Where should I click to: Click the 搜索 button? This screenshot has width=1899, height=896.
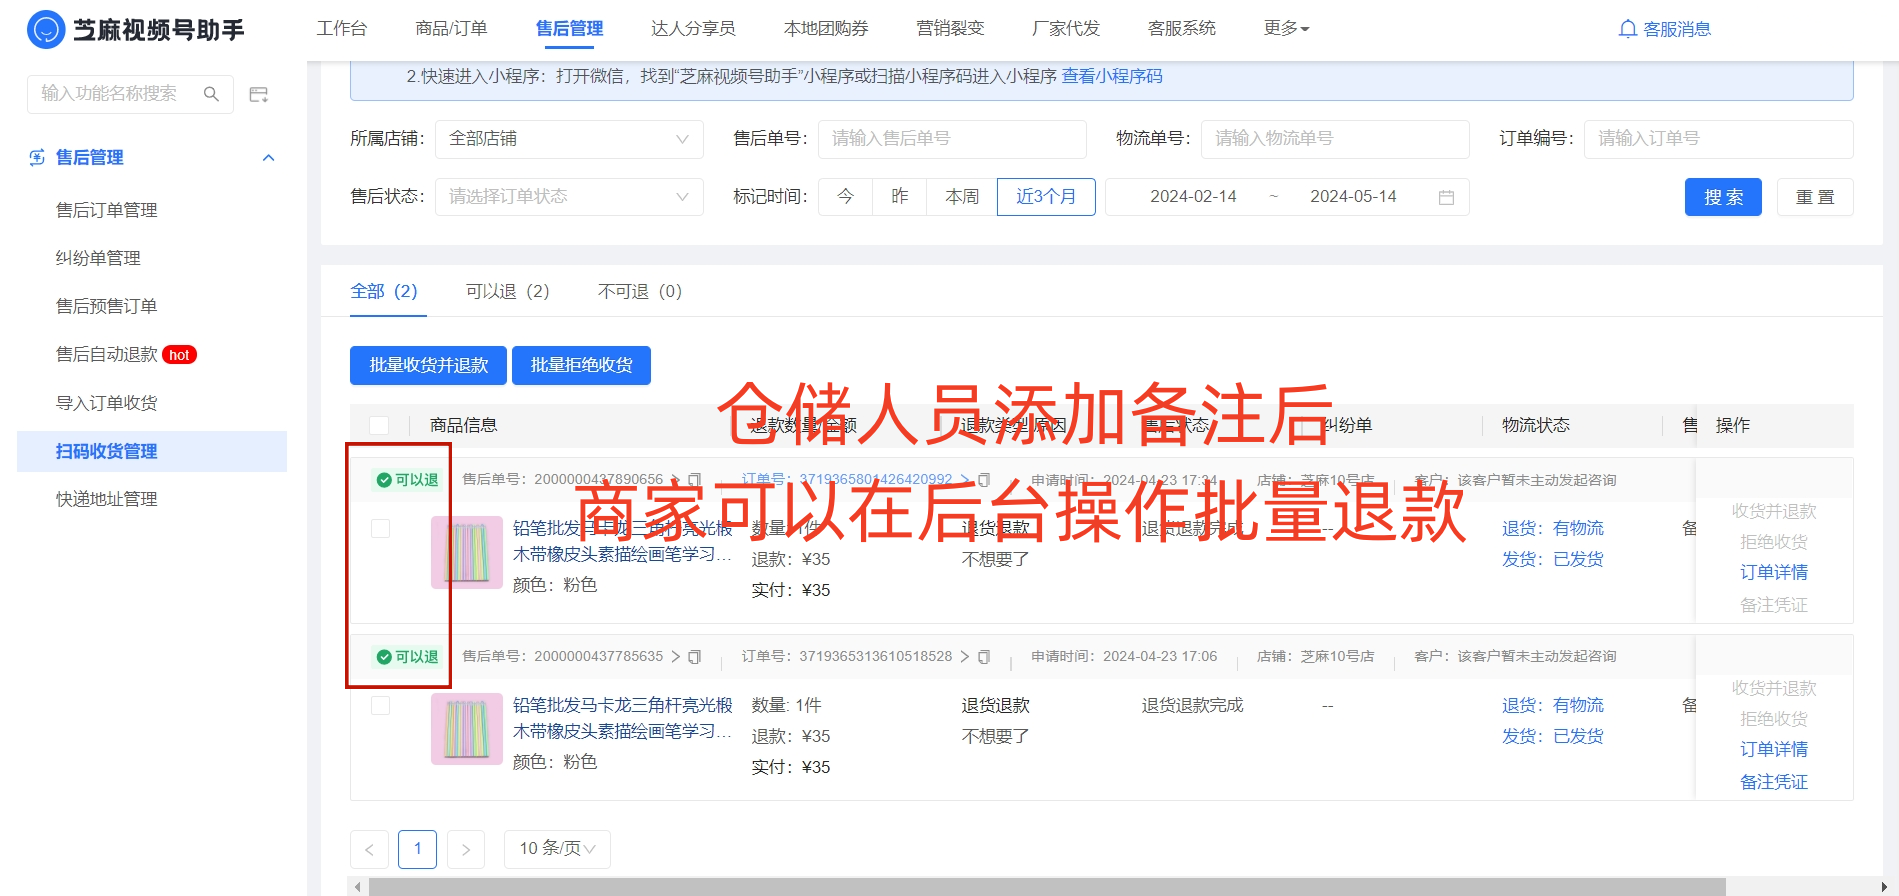pos(1723,197)
